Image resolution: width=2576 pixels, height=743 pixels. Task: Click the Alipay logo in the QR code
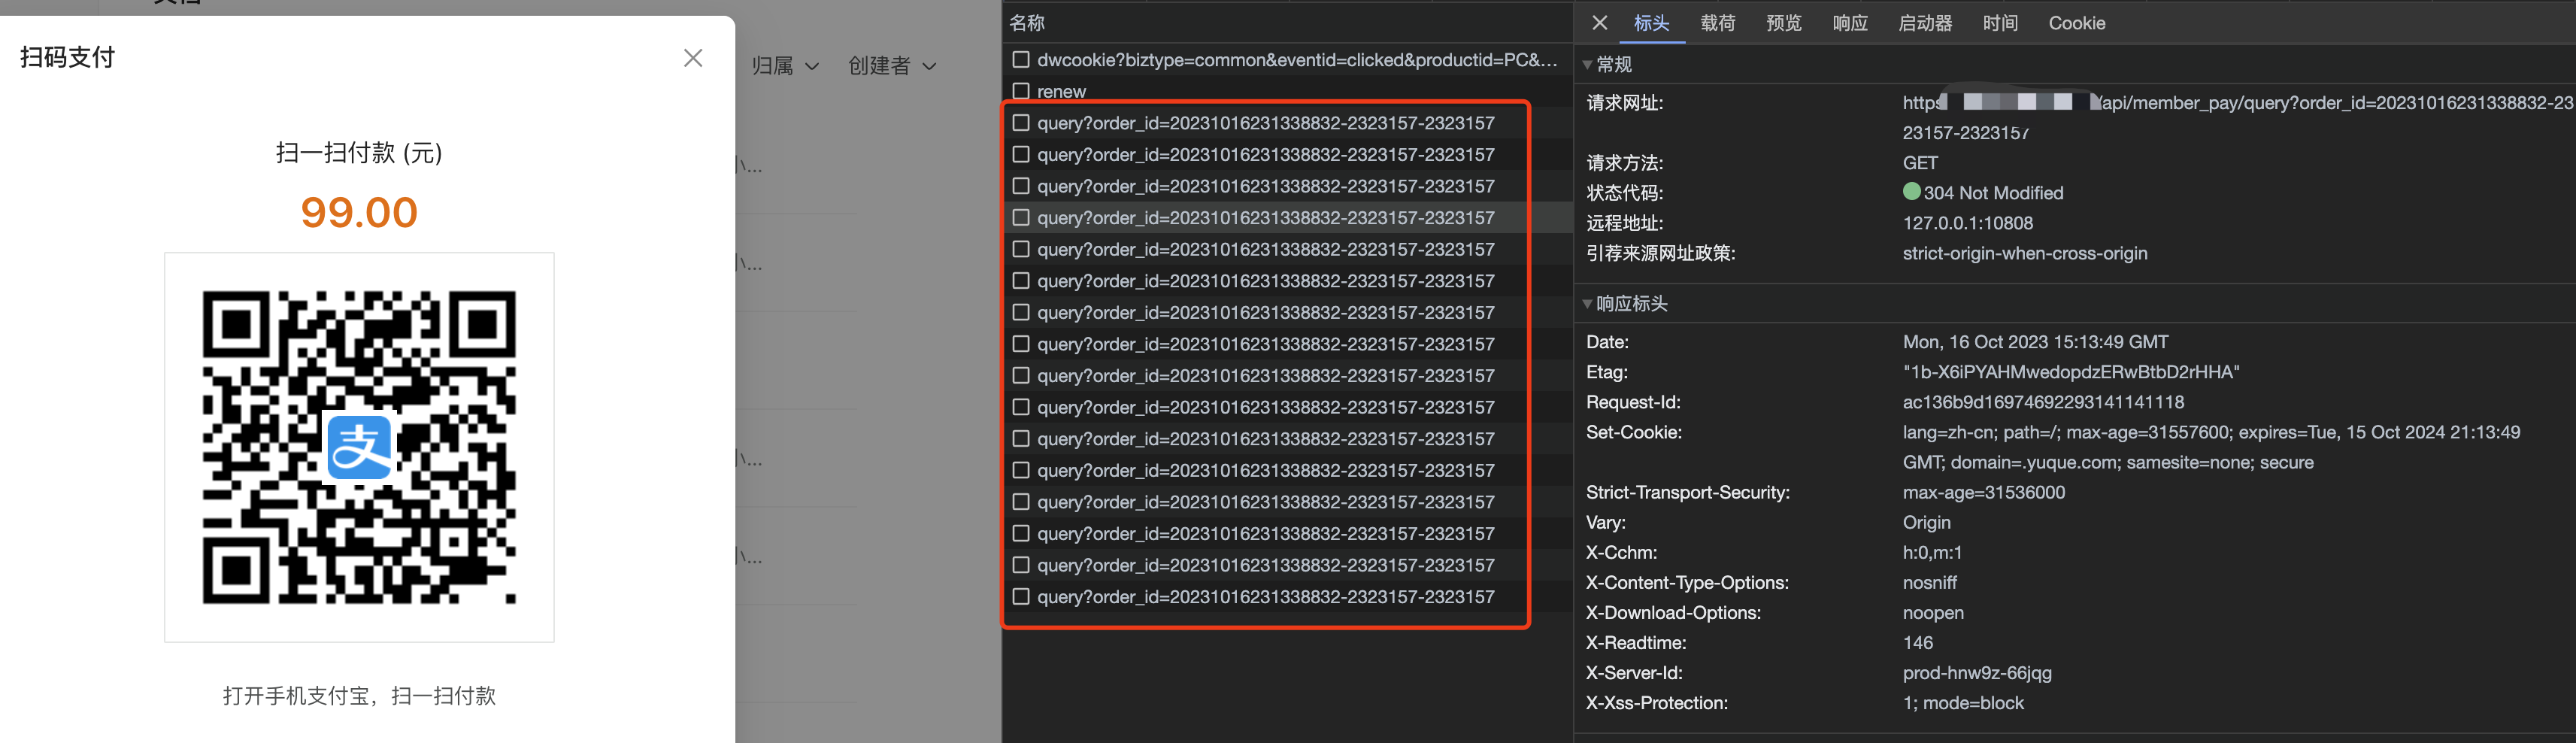pyautogui.click(x=359, y=447)
